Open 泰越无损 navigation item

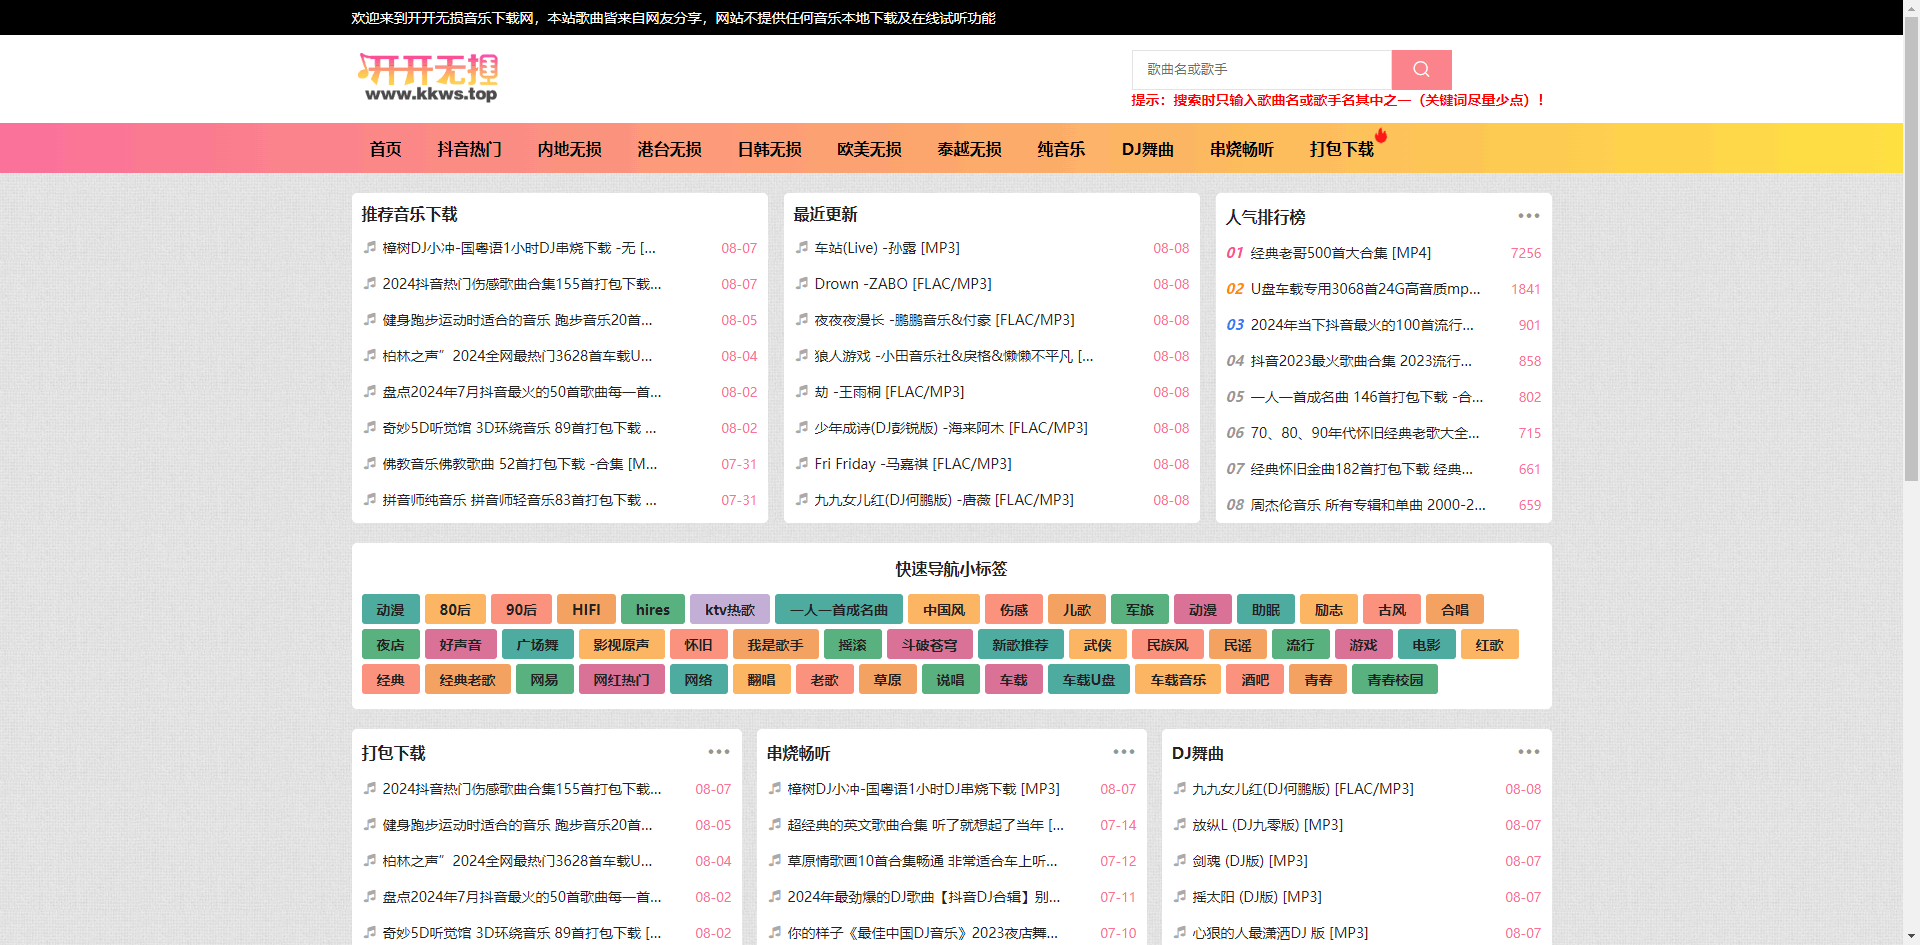click(x=969, y=149)
